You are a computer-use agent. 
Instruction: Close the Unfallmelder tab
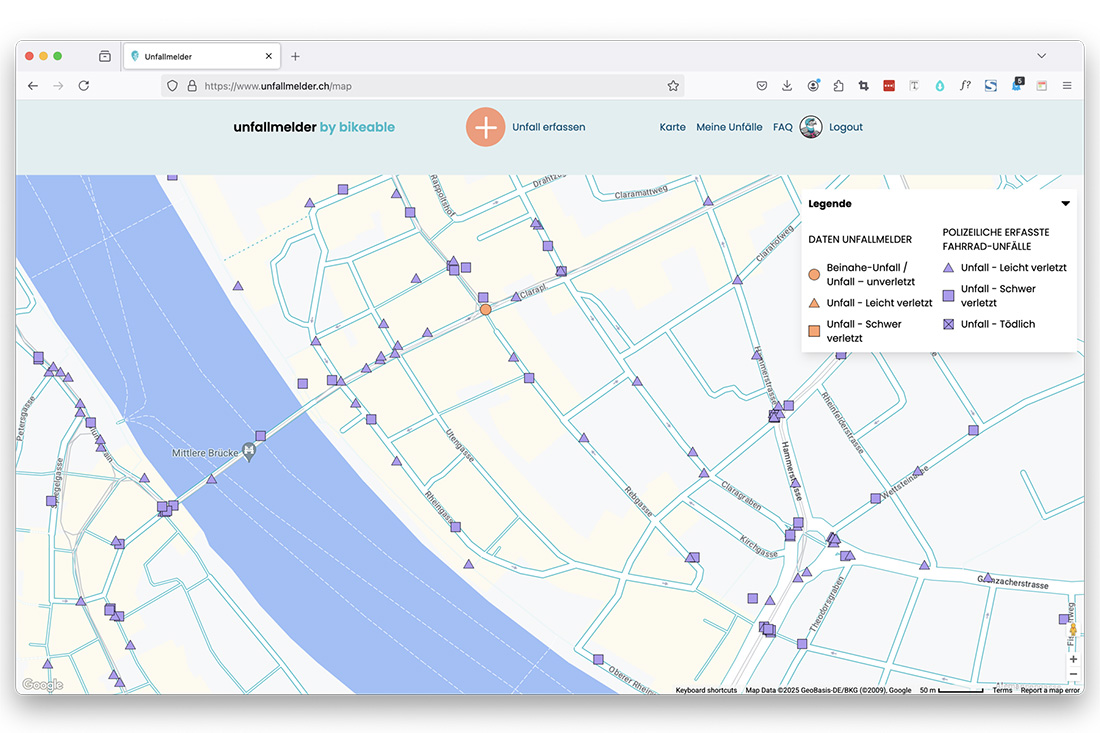(269, 56)
